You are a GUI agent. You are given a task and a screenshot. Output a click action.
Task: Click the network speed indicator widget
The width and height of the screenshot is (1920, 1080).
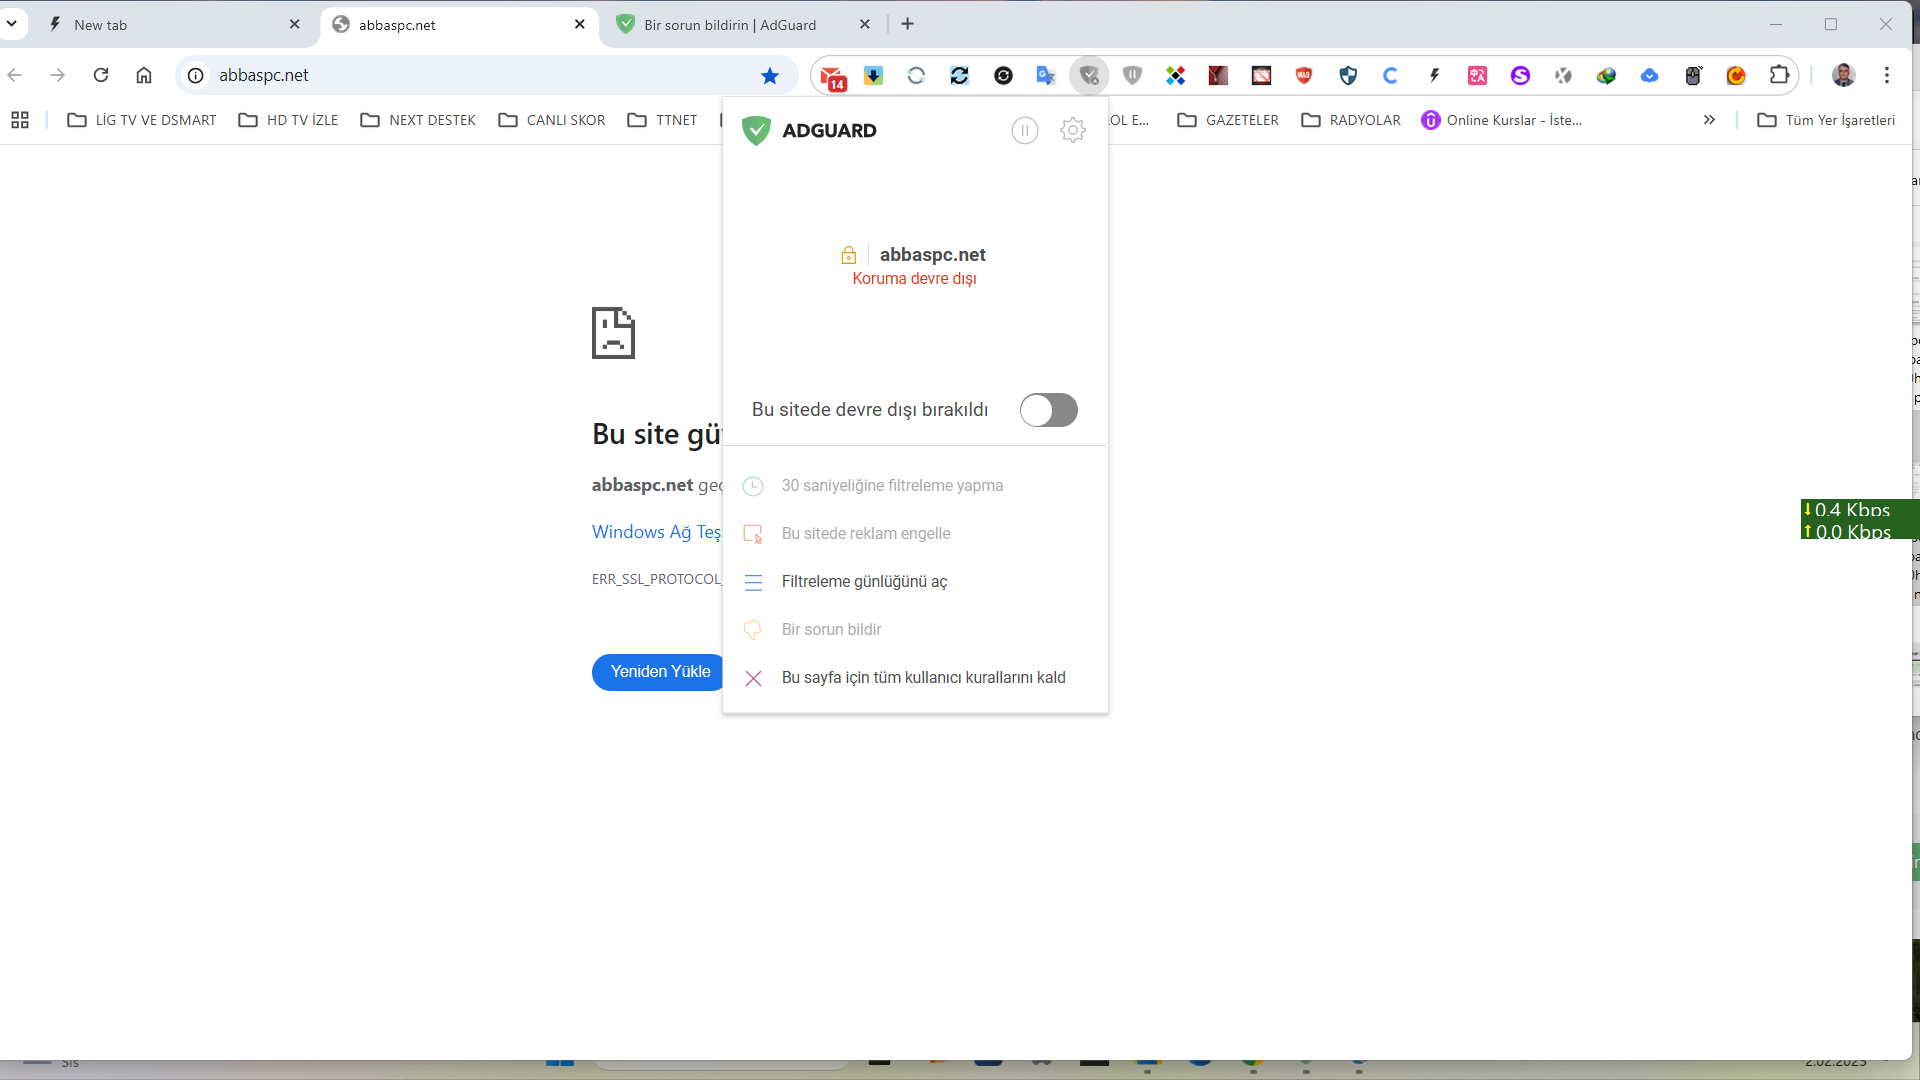(1846, 521)
